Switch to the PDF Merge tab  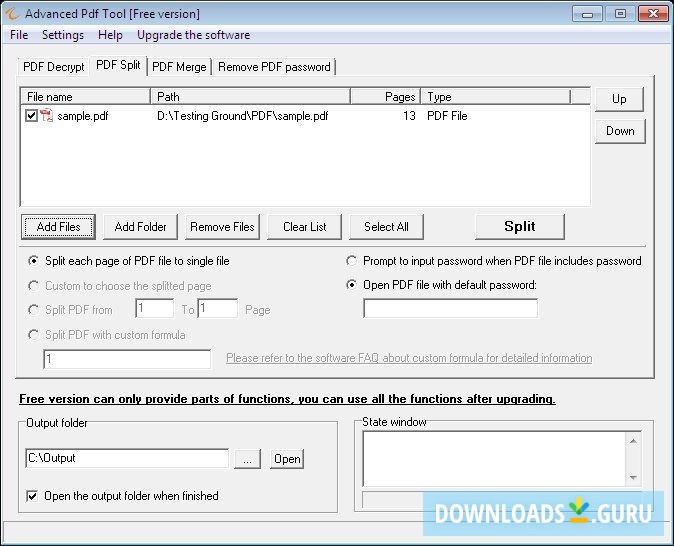pyautogui.click(x=179, y=67)
